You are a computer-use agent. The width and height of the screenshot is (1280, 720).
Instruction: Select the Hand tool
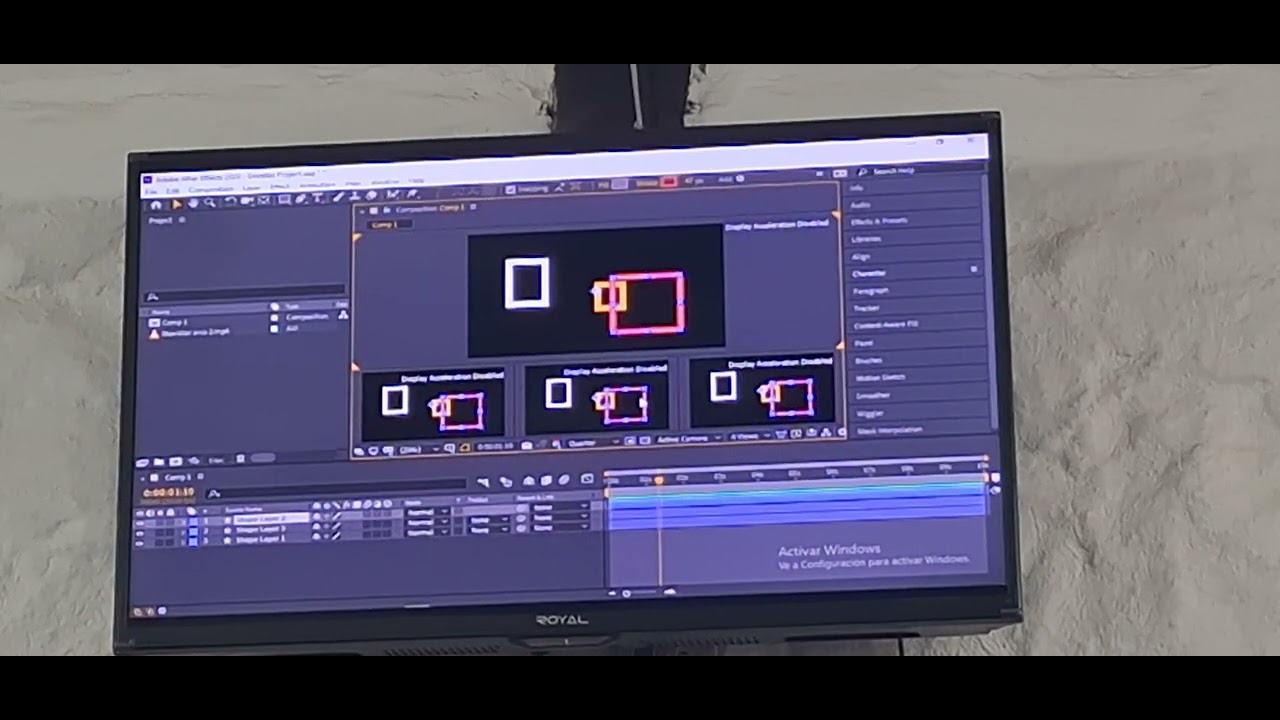193,203
